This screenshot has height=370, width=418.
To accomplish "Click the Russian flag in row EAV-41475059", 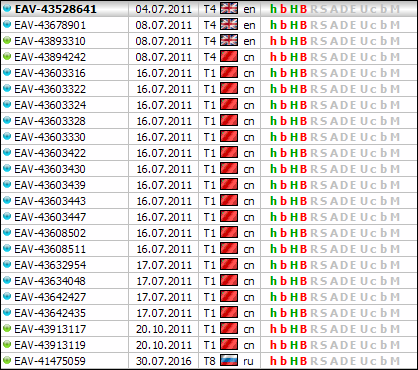I will pyautogui.click(x=229, y=360).
